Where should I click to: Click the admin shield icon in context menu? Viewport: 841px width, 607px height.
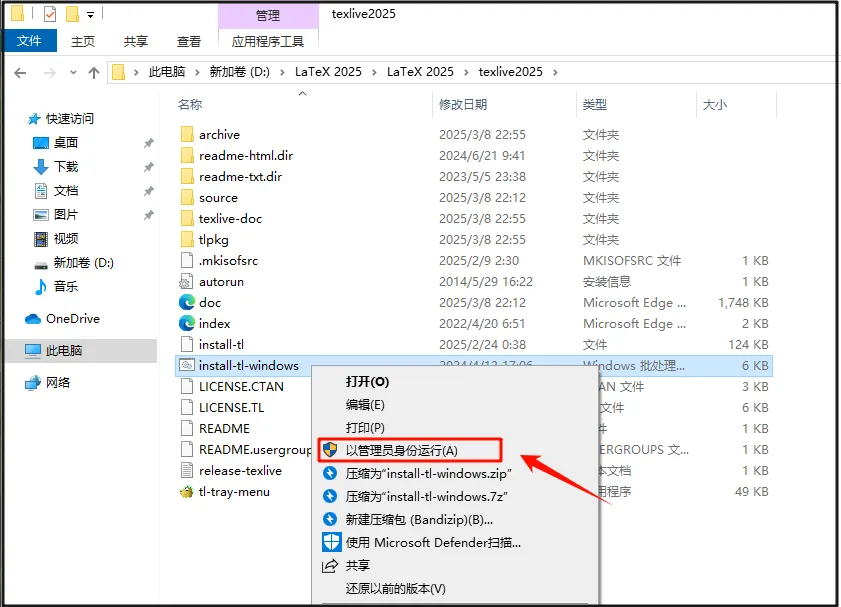(x=330, y=450)
